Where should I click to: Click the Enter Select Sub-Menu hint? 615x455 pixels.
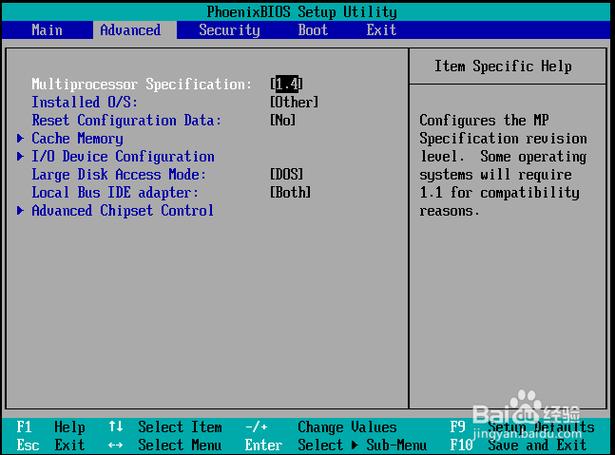pyautogui.click(x=336, y=445)
